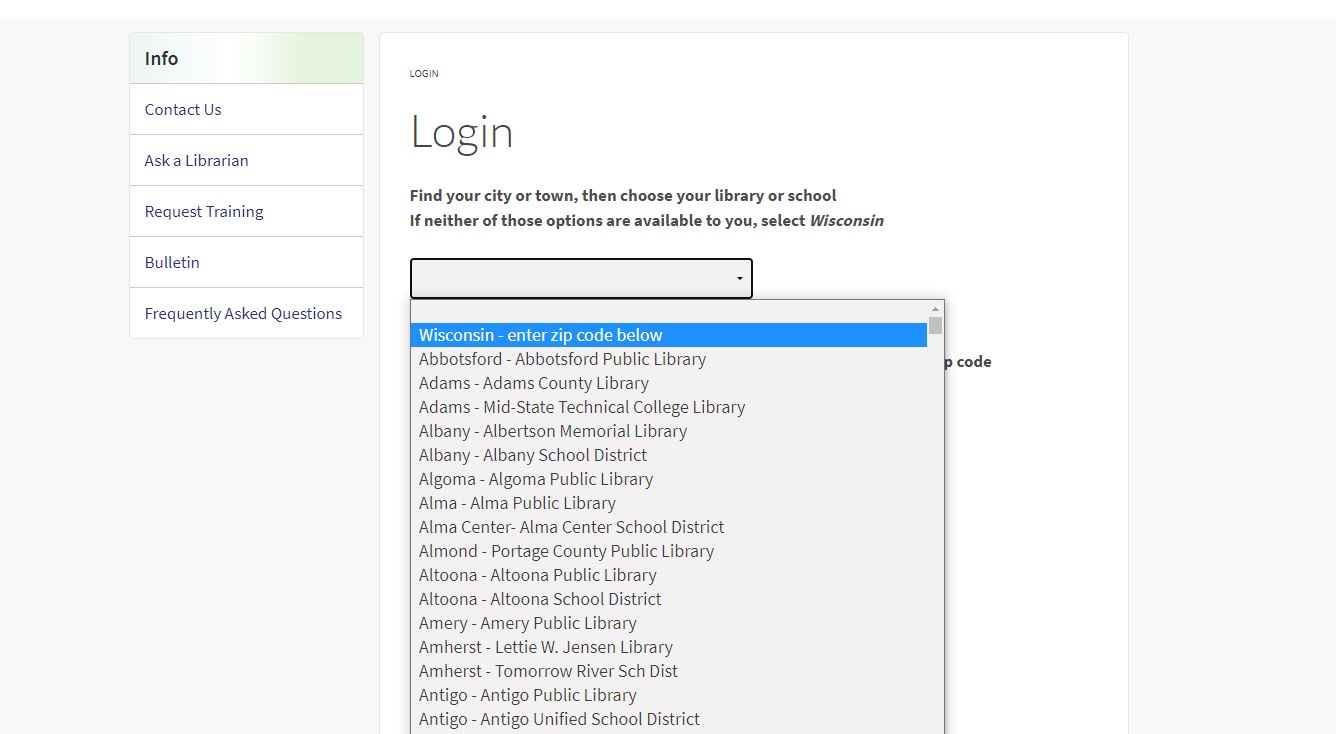Select Algoma Public Library

click(535, 479)
